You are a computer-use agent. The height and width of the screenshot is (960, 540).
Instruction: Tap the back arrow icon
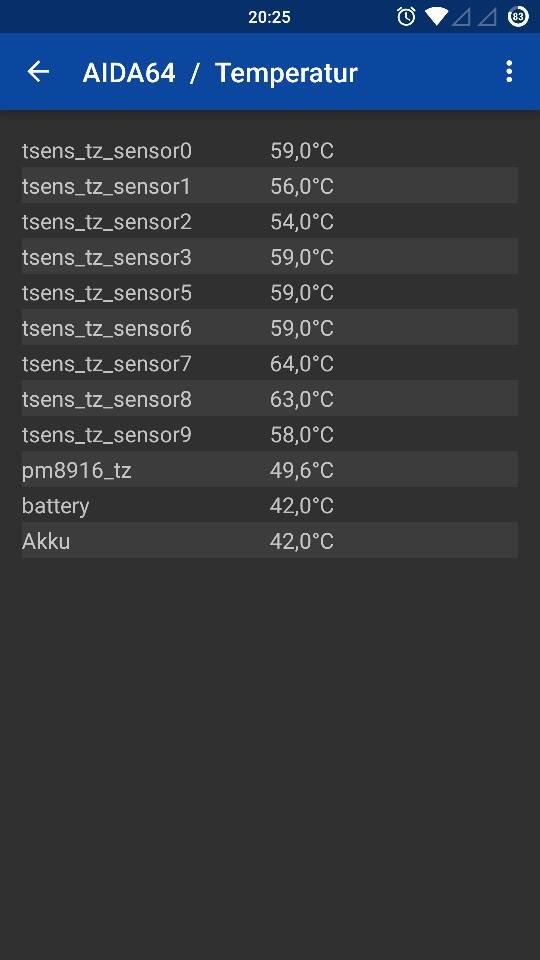coord(38,72)
